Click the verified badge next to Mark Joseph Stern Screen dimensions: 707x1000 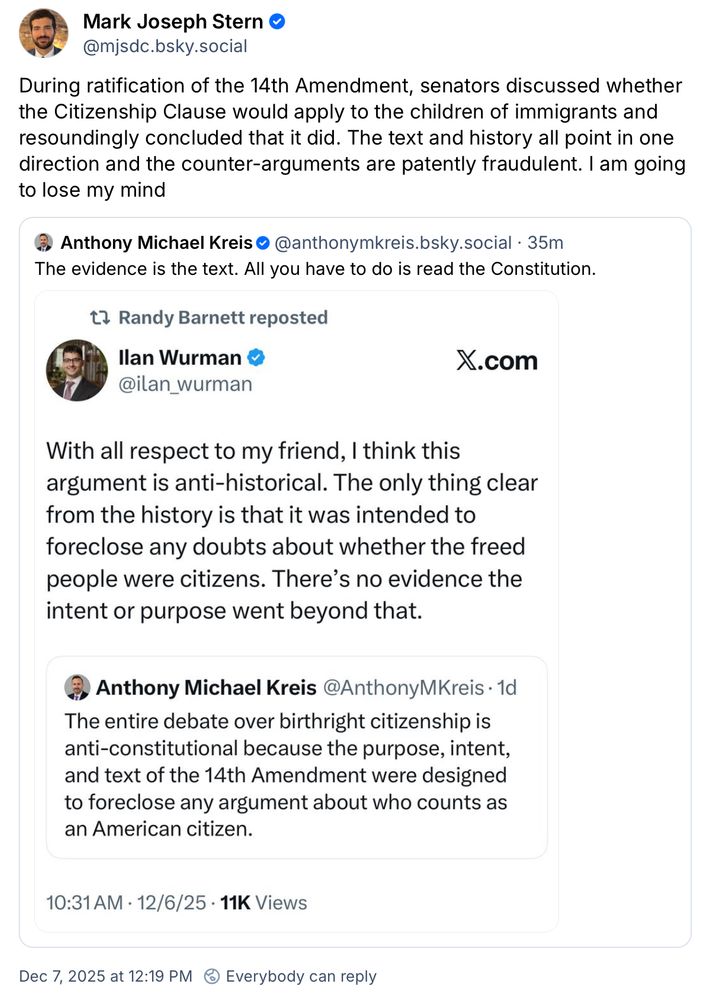tap(277, 22)
